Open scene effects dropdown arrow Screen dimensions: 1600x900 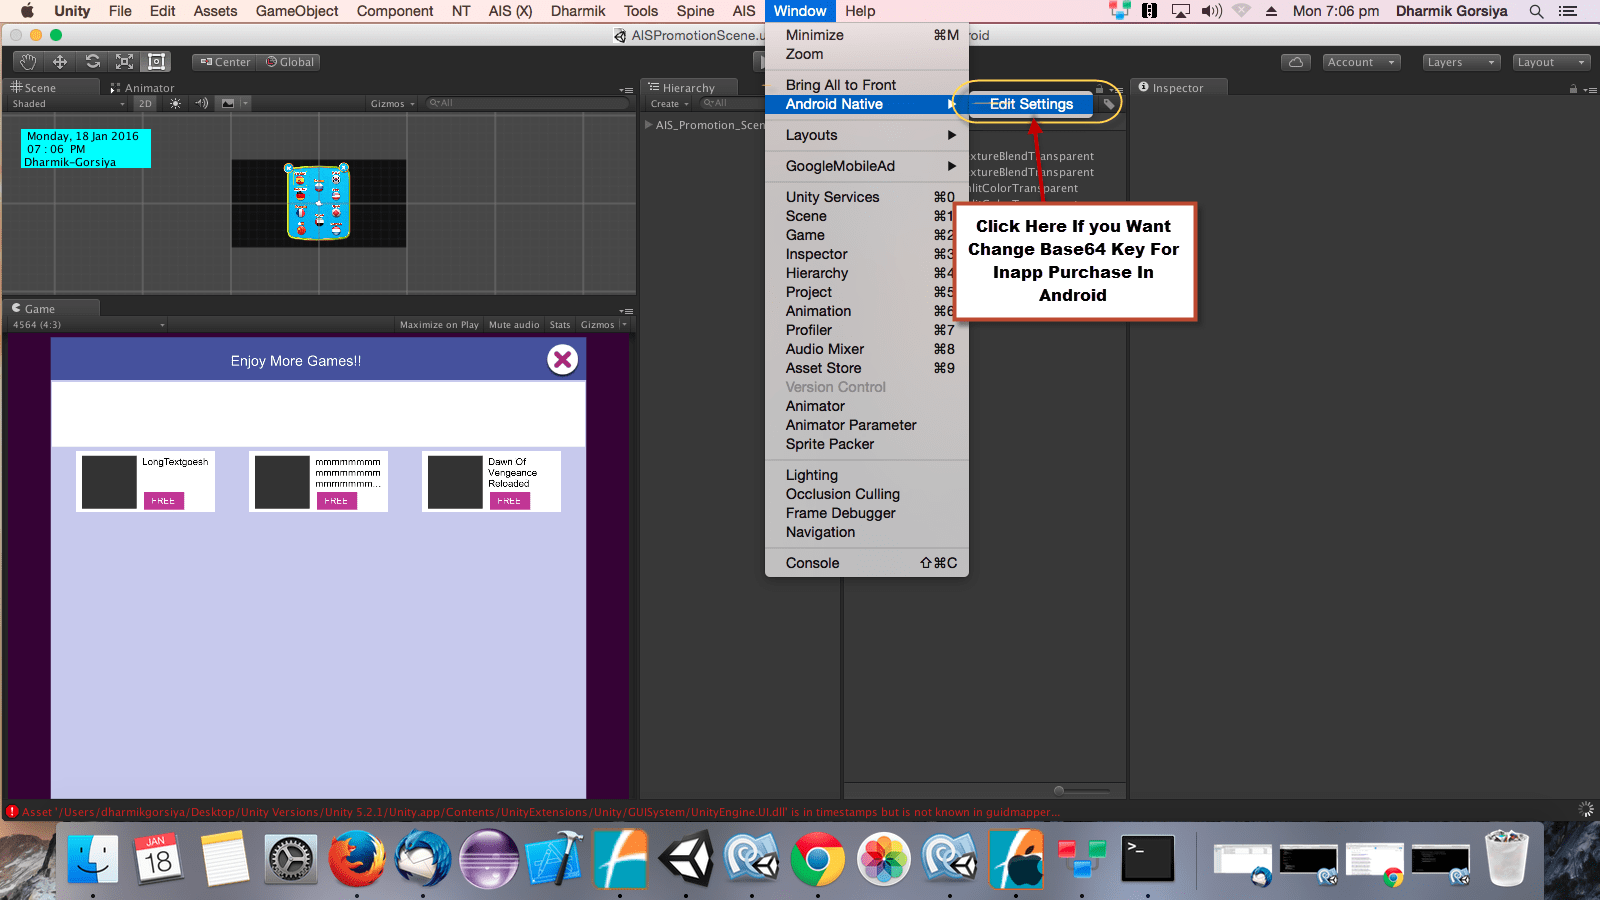coord(245,103)
